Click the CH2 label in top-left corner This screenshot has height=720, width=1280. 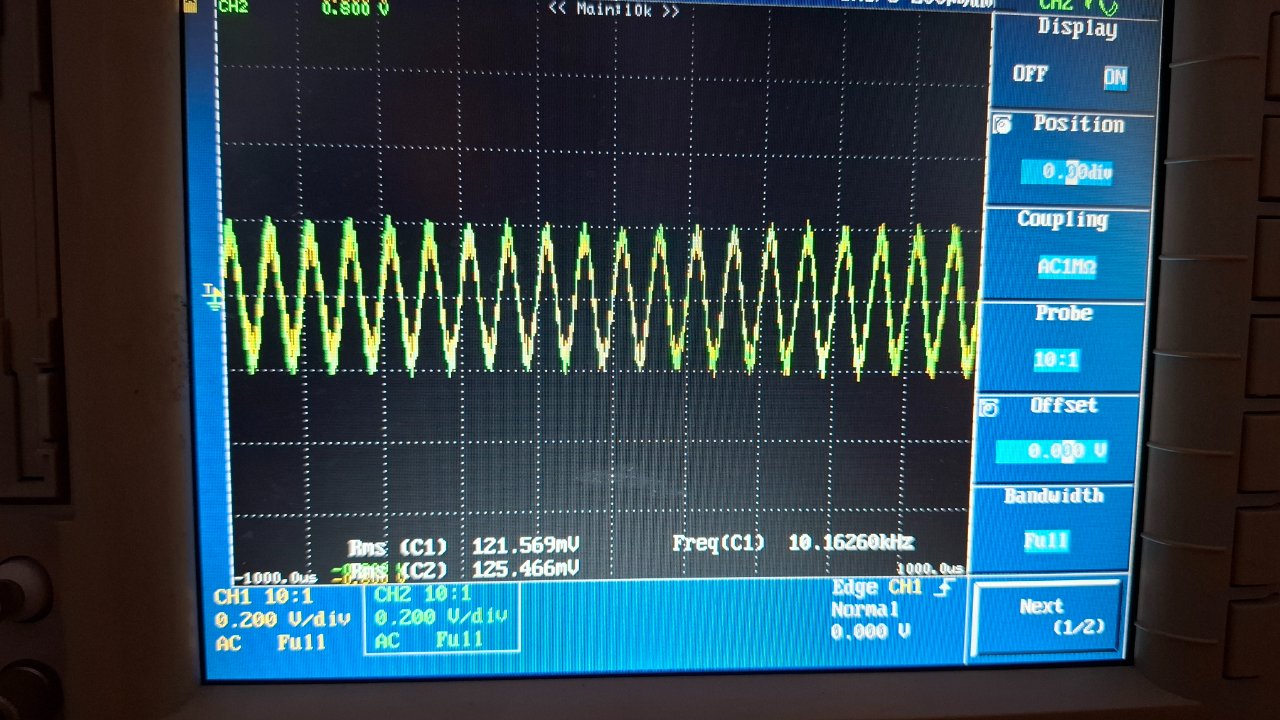[x=233, y=7]
